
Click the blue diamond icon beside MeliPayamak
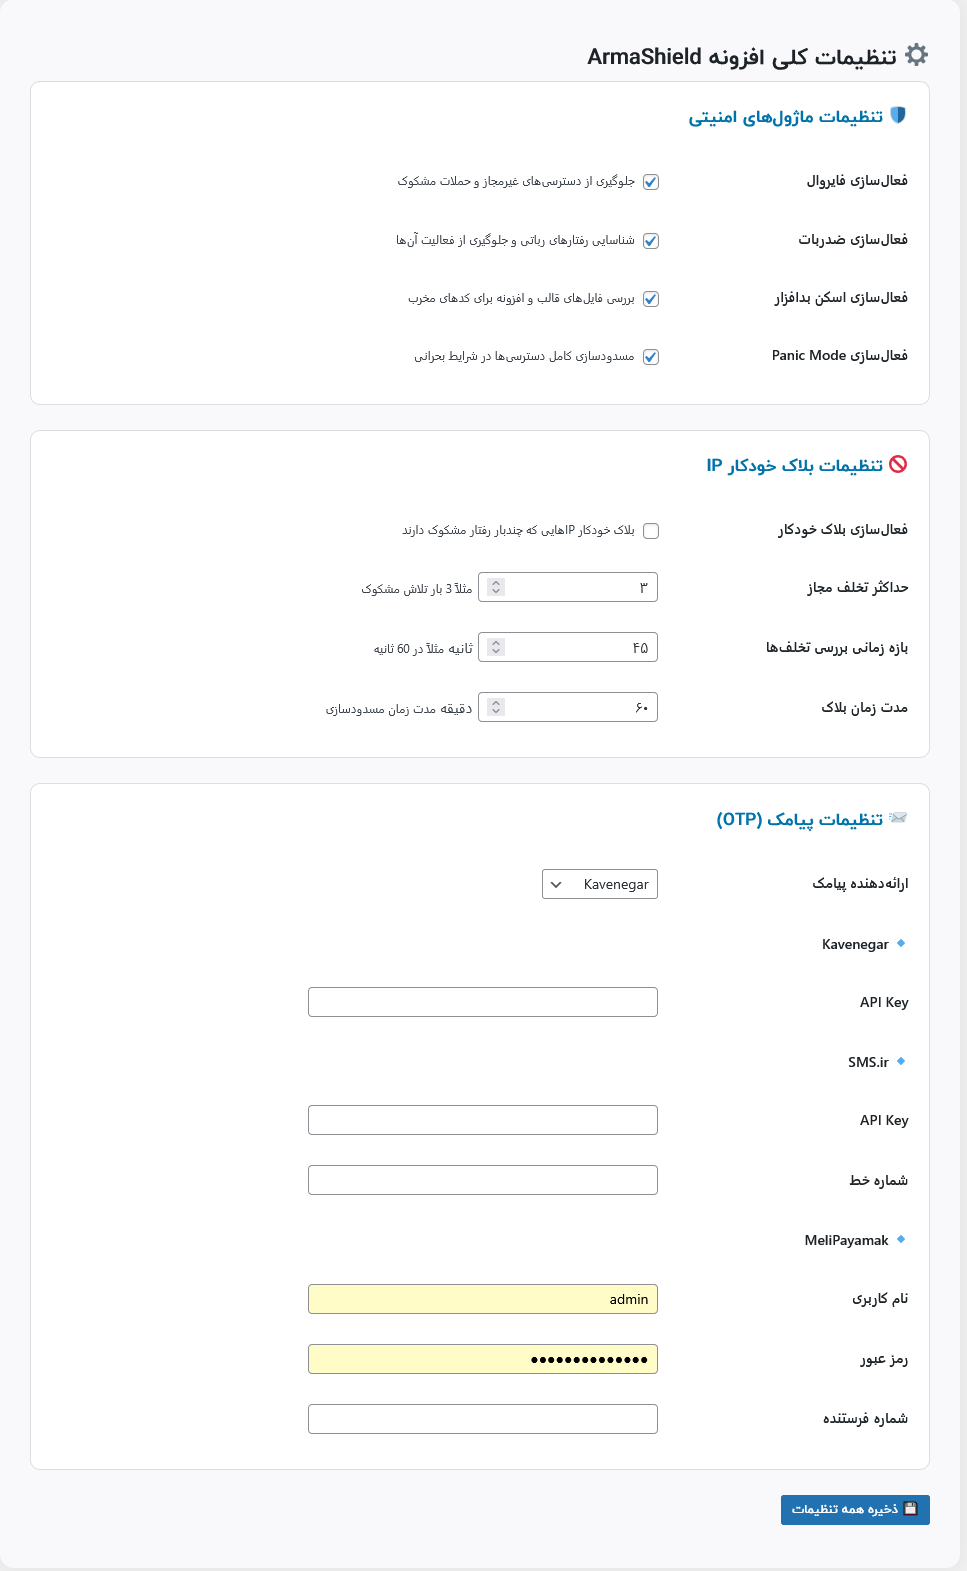pyautogui.click(x=901, y=1239)
